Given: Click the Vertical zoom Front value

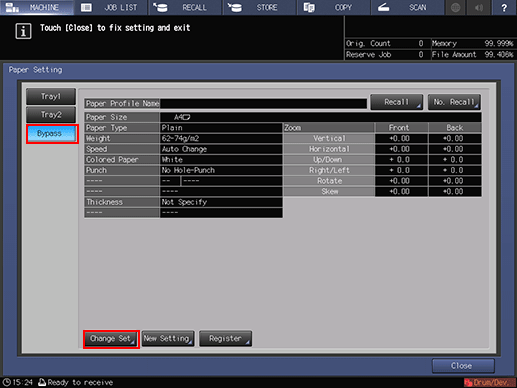Looking at the screenshot, I should tap(401, 138).
